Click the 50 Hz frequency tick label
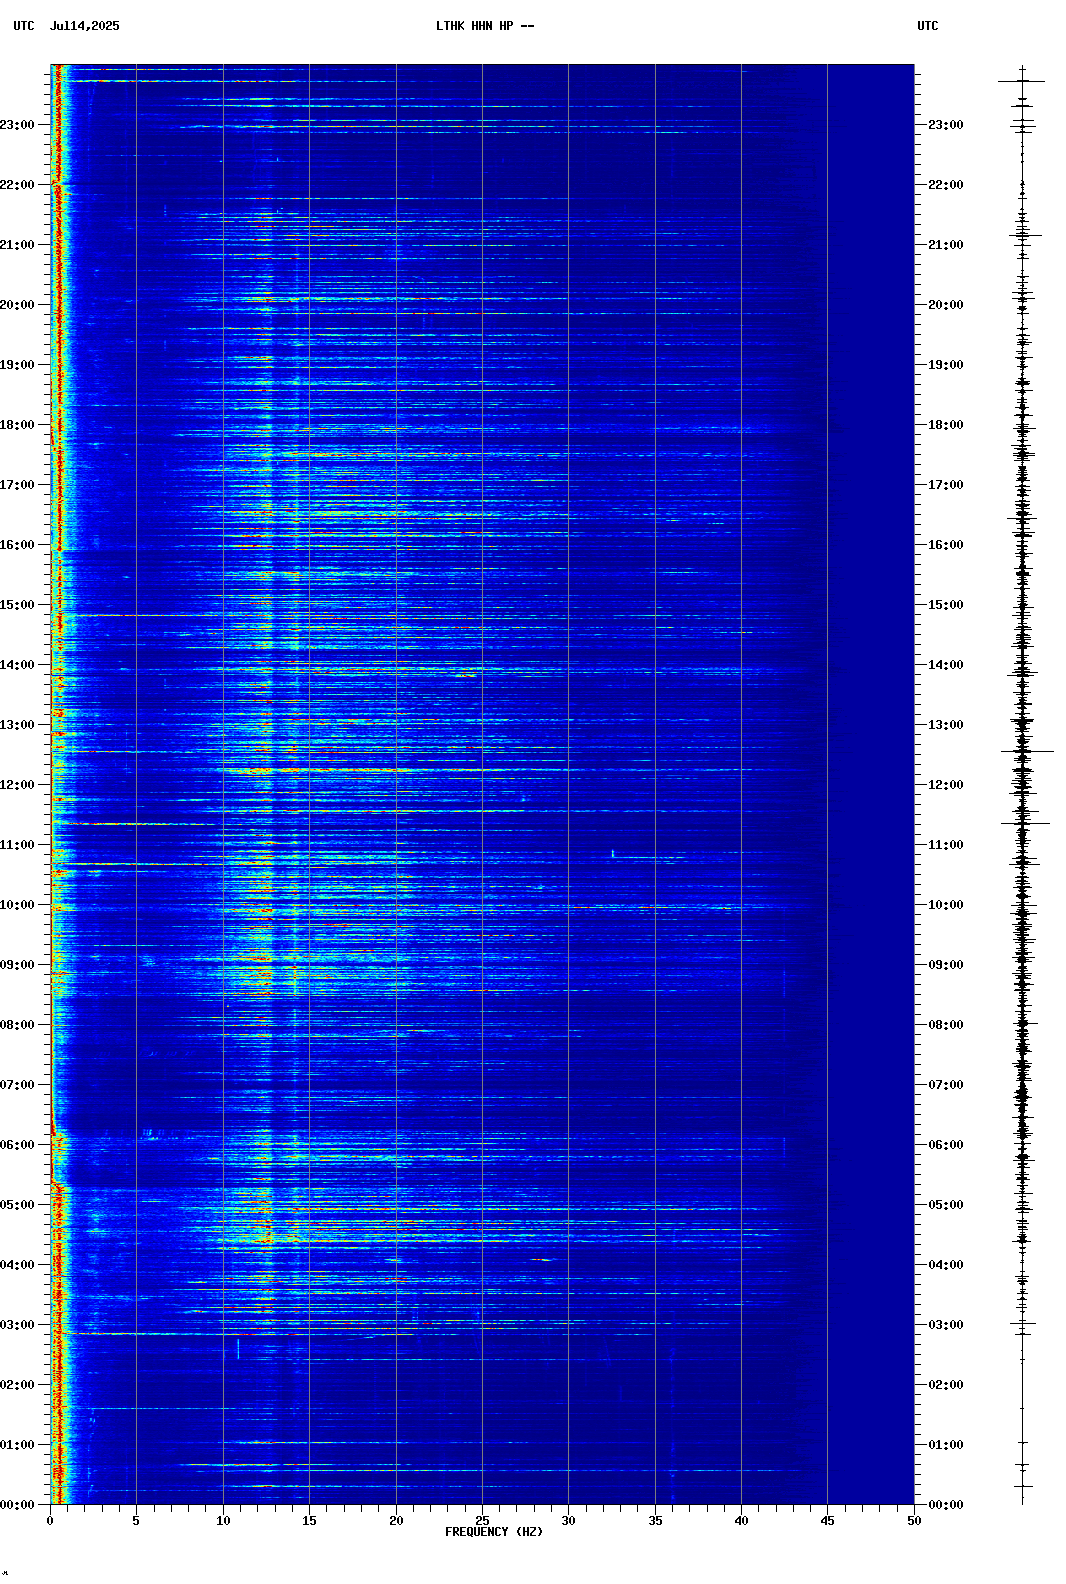 pos(914,1521)
